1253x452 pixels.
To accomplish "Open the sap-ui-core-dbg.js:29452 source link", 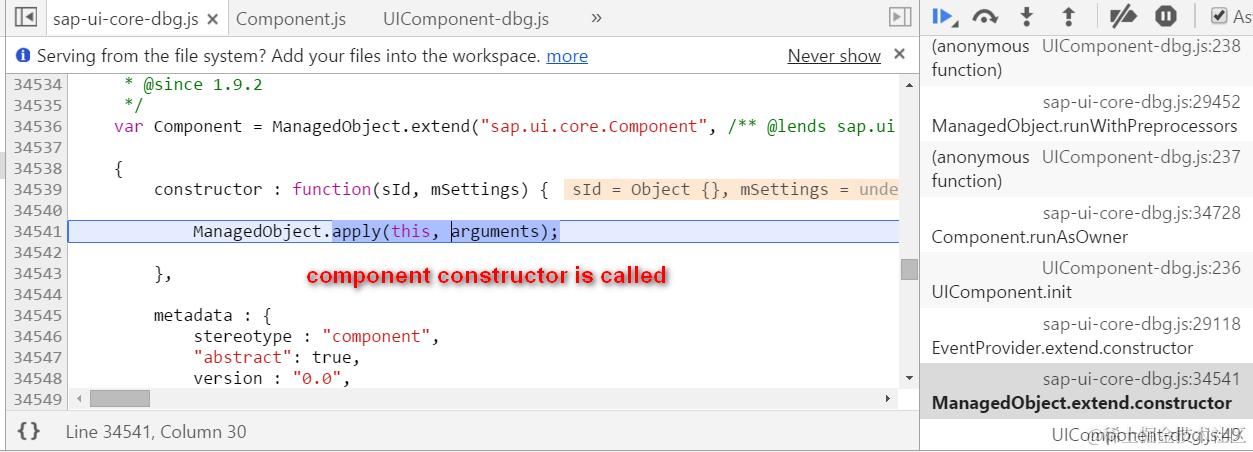I will point(1141,102).
